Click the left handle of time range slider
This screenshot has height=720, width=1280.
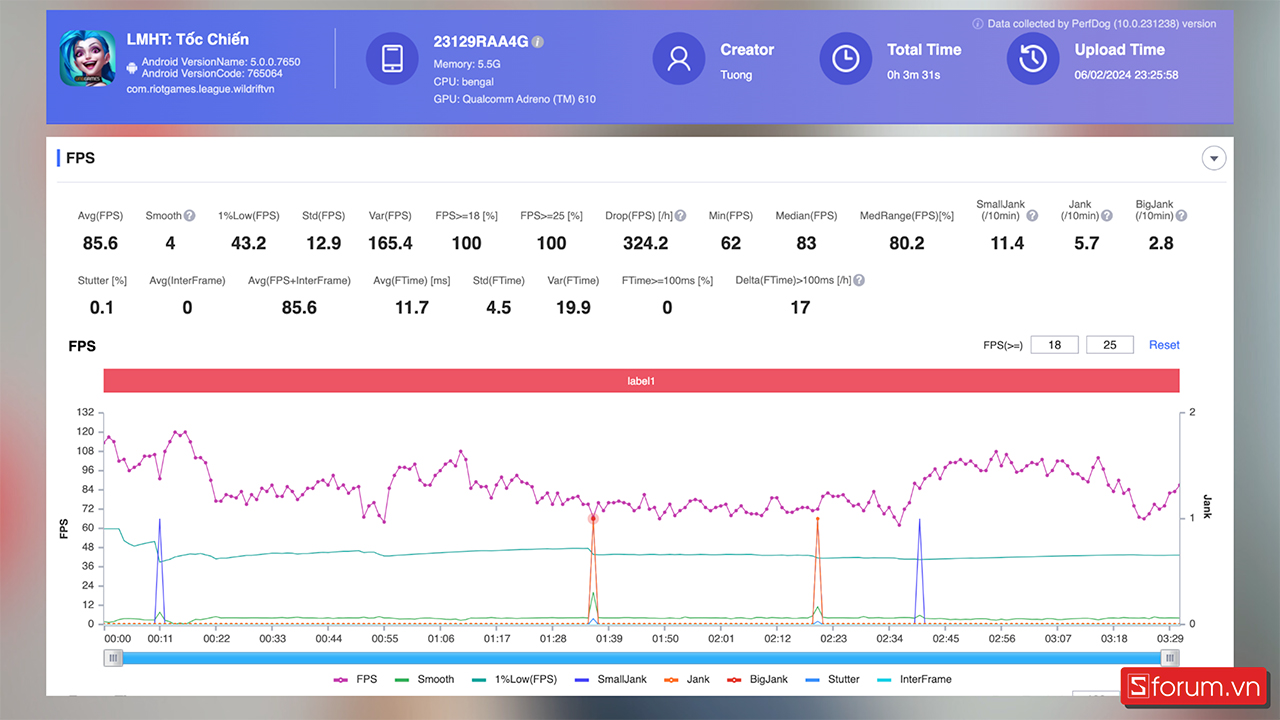pyautogui.click(x=114, y=657)
